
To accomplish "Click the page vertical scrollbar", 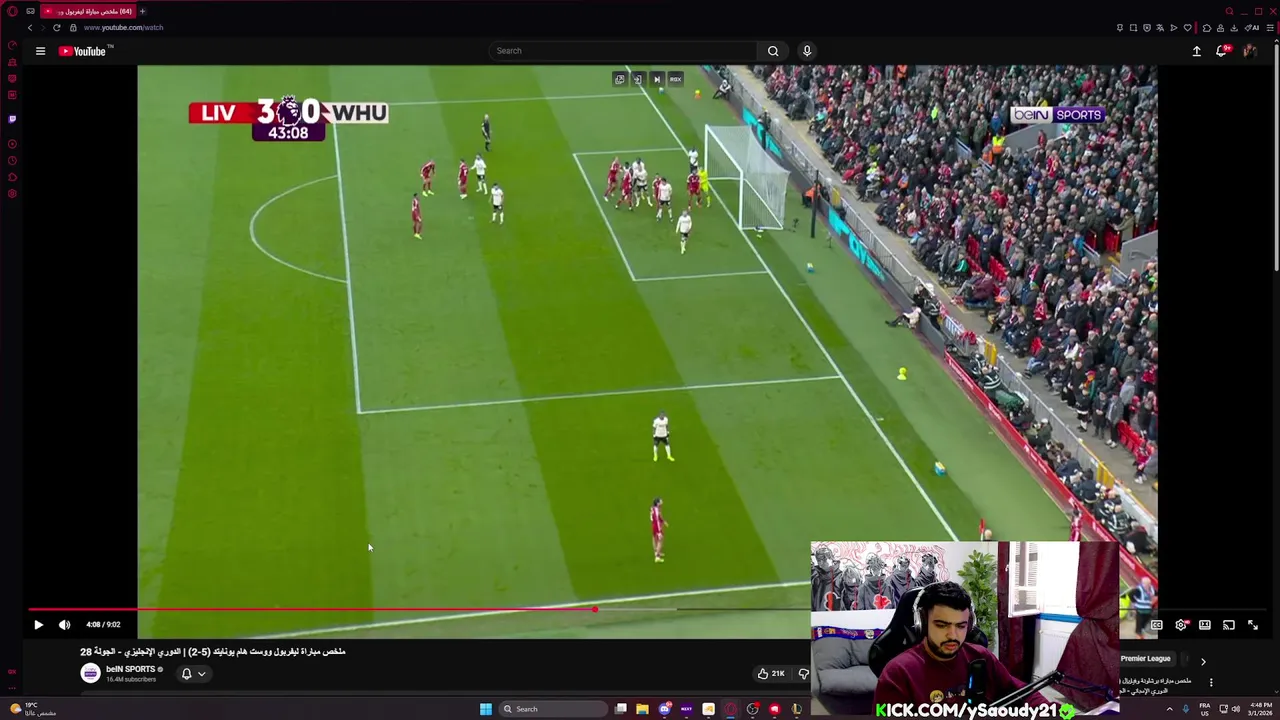I will 1276,160.
